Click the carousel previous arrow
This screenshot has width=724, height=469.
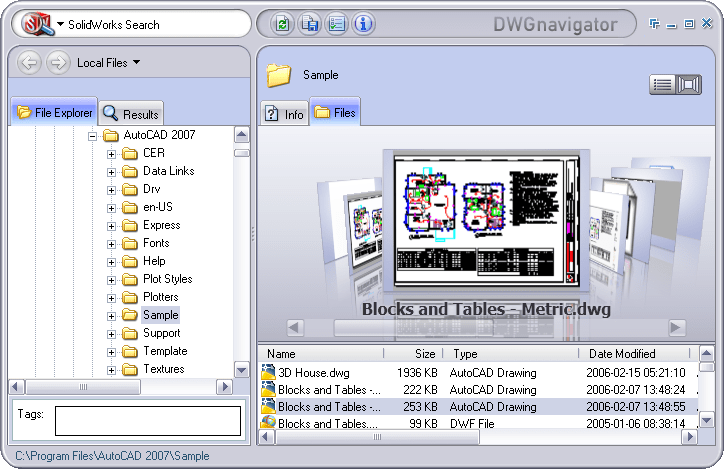point(295,328)
